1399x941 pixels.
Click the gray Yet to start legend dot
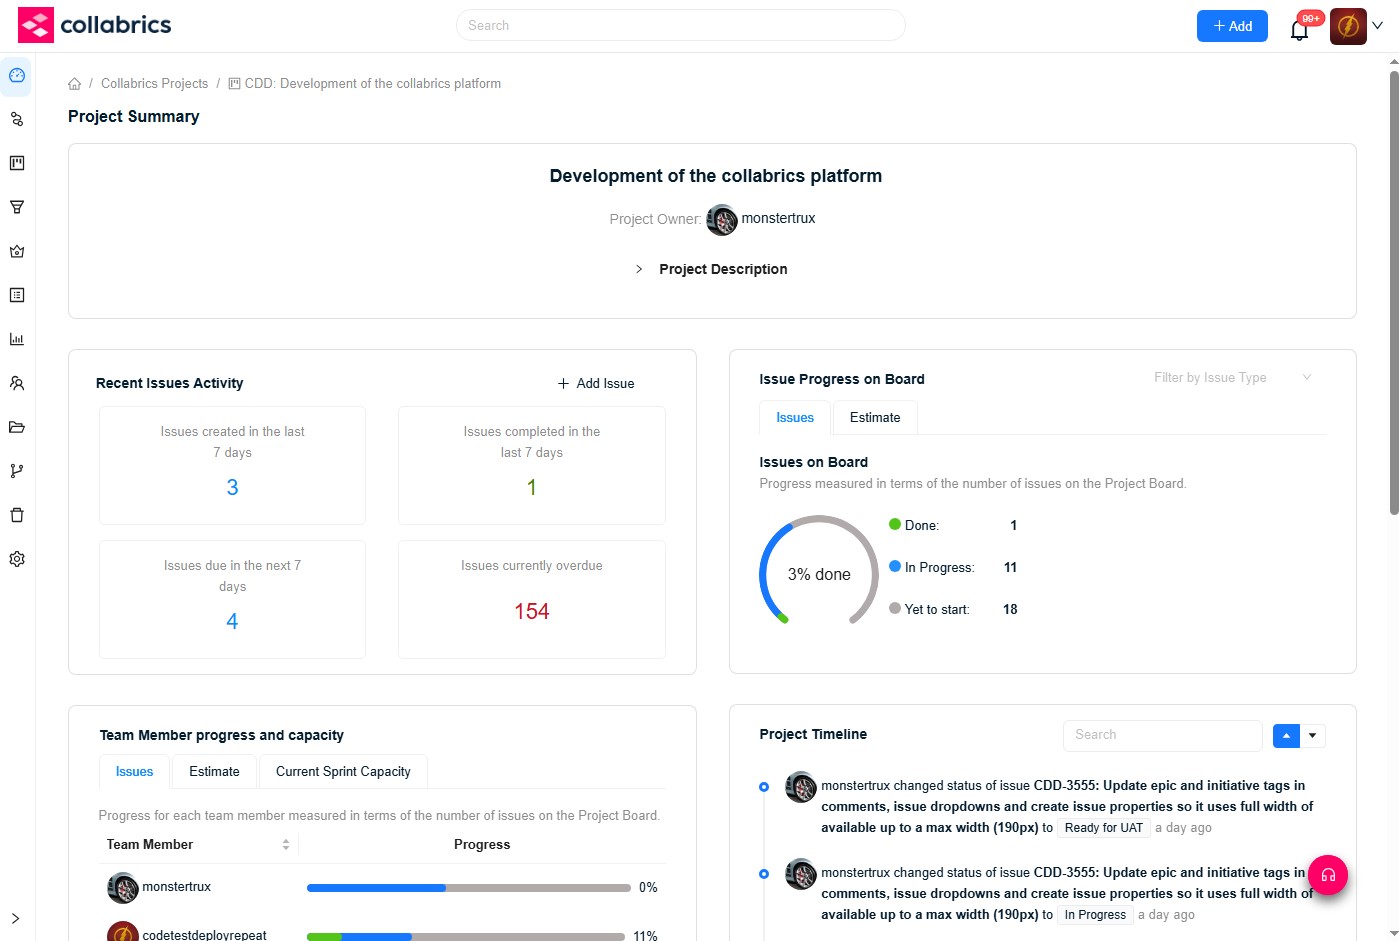pos(895,608)
